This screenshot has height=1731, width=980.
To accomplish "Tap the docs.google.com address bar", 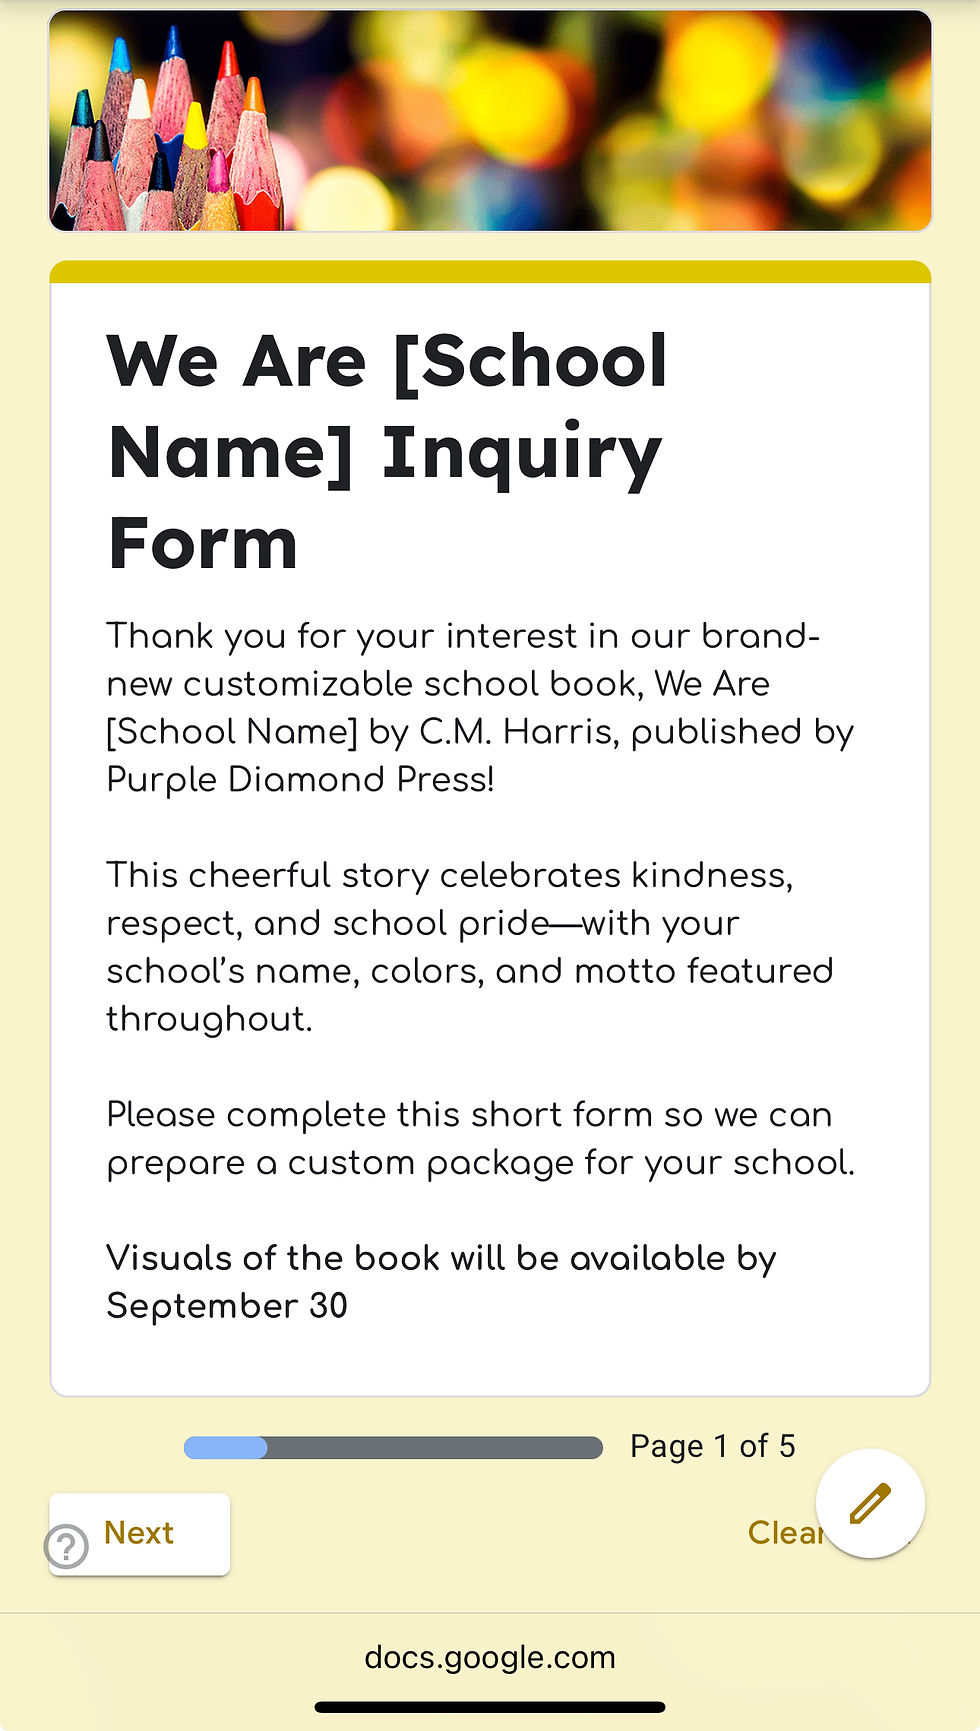I will [489, 1657].
